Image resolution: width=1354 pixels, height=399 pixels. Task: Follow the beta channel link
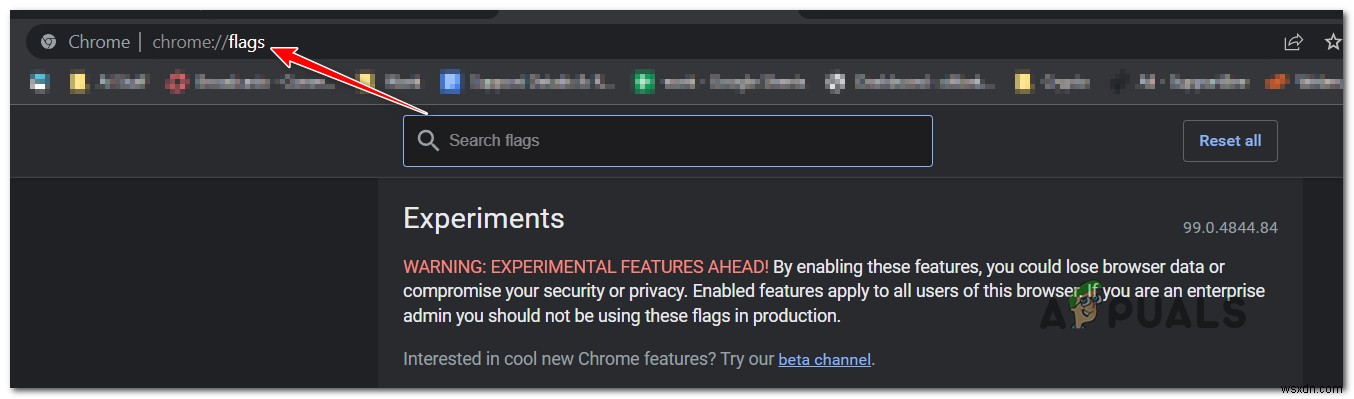click(x=825, y=359)
